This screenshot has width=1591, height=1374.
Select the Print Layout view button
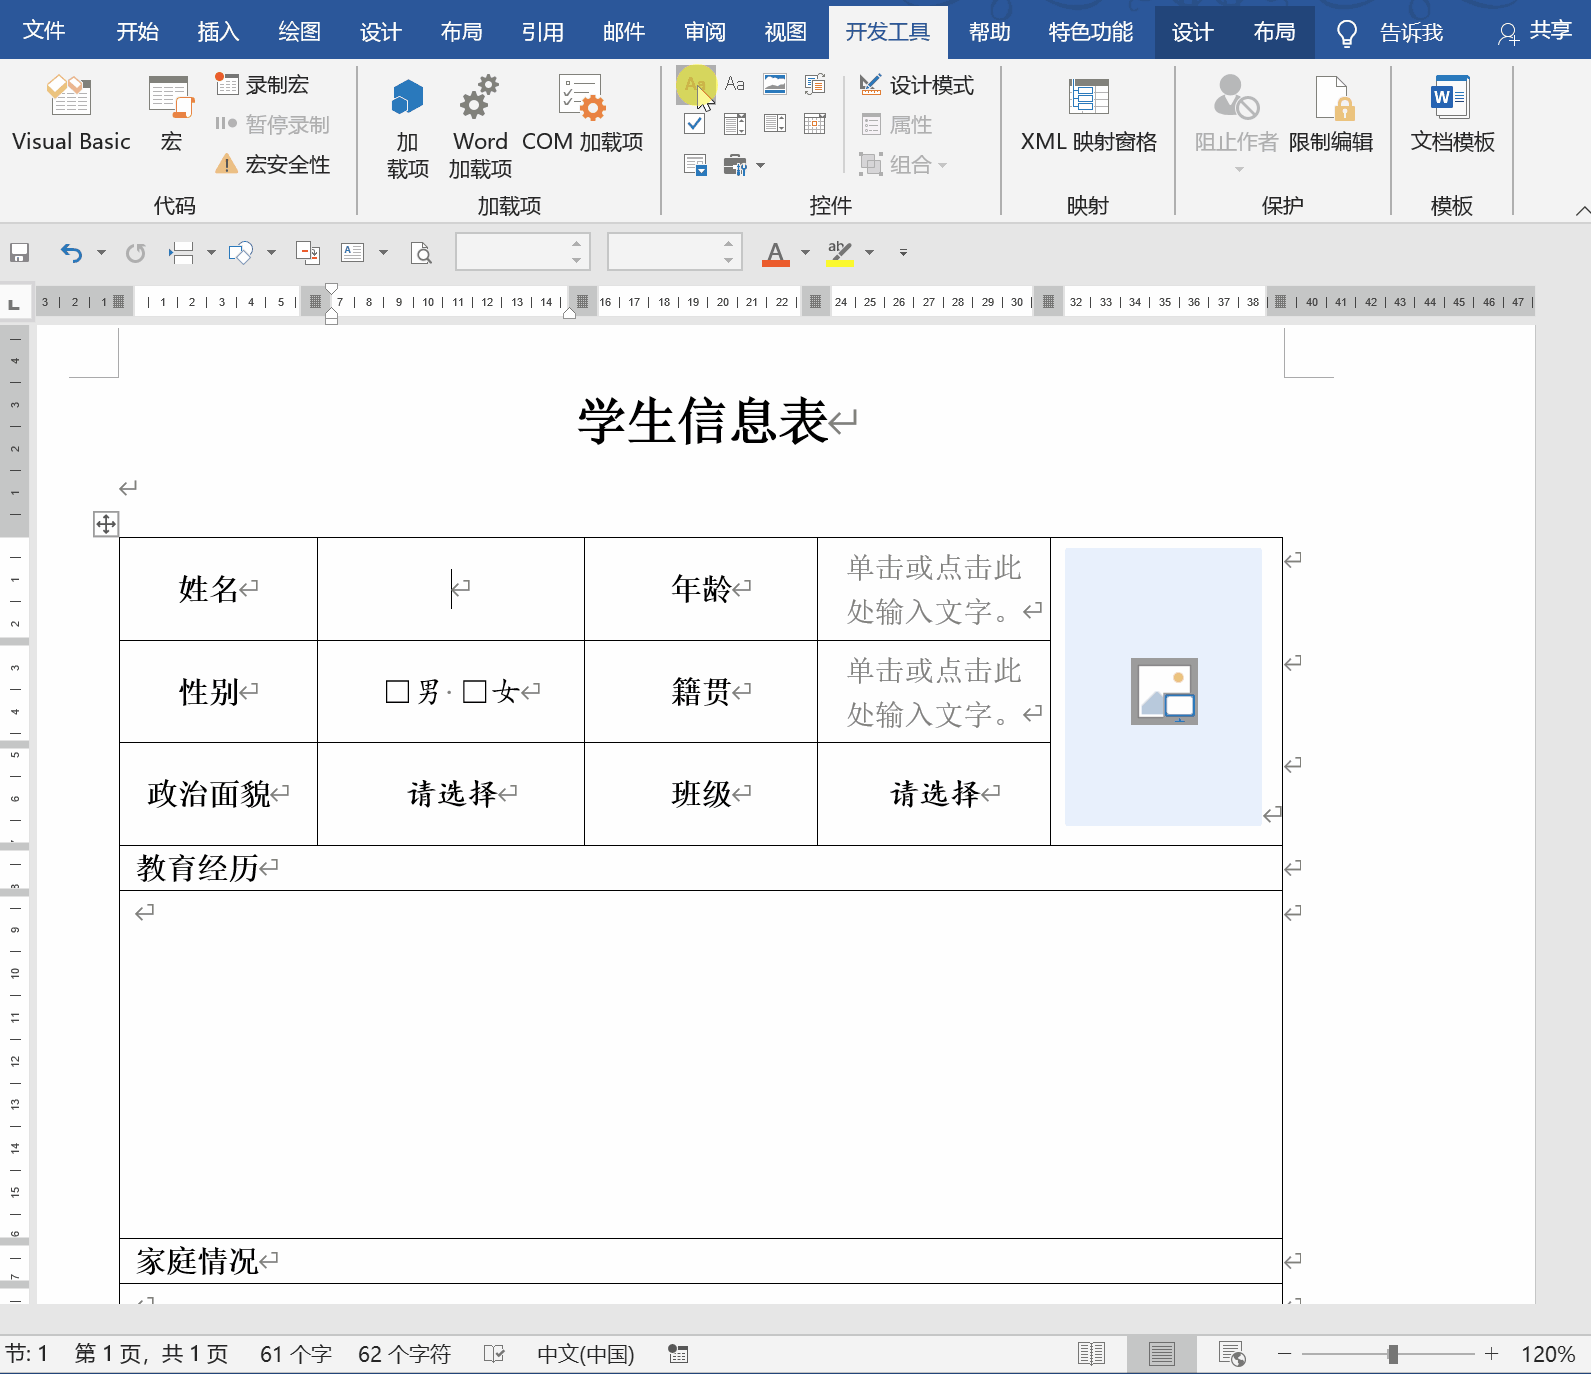click(x=1161, y=1354)
